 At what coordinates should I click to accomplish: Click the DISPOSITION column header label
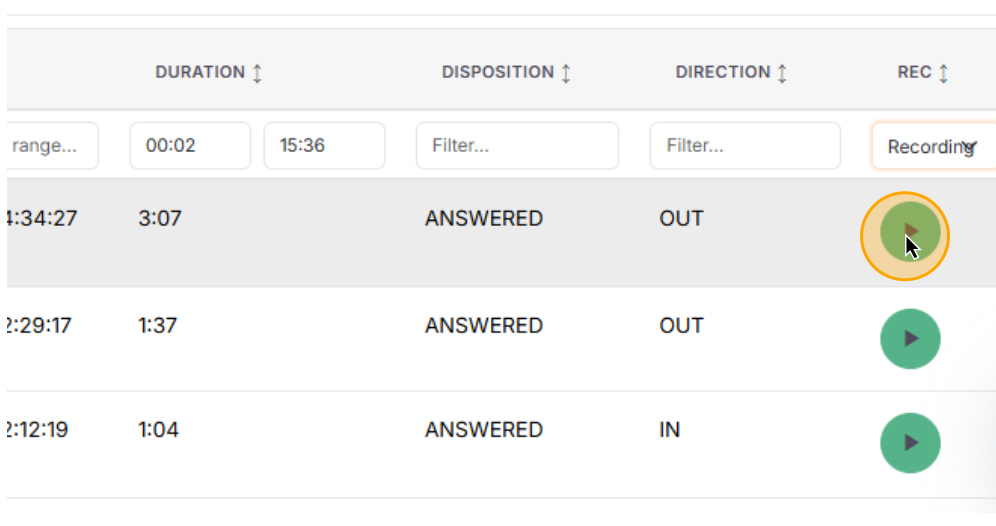[x=498, y=73]
